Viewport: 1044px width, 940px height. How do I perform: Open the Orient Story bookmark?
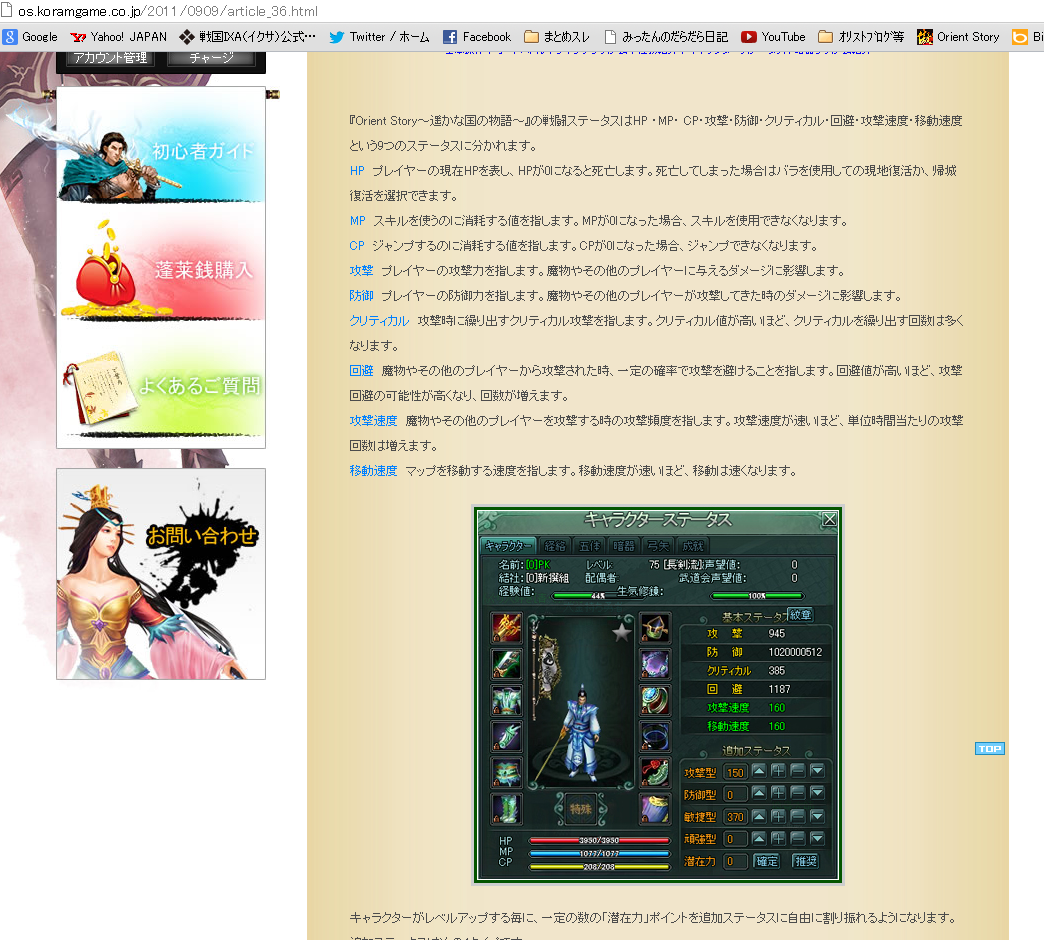click(x=959, y=37)
